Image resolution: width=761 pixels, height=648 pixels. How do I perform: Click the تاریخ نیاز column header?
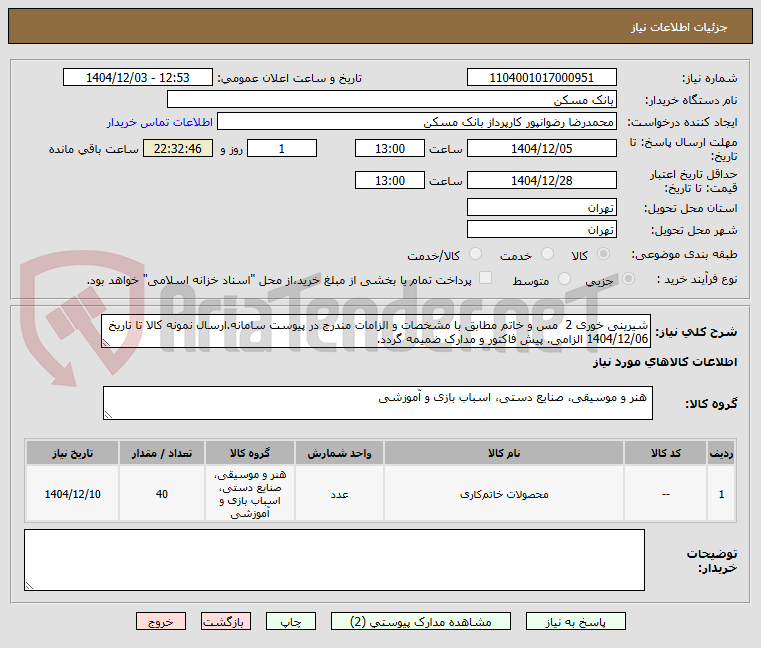pyautogui.click(x=72, y=453)
